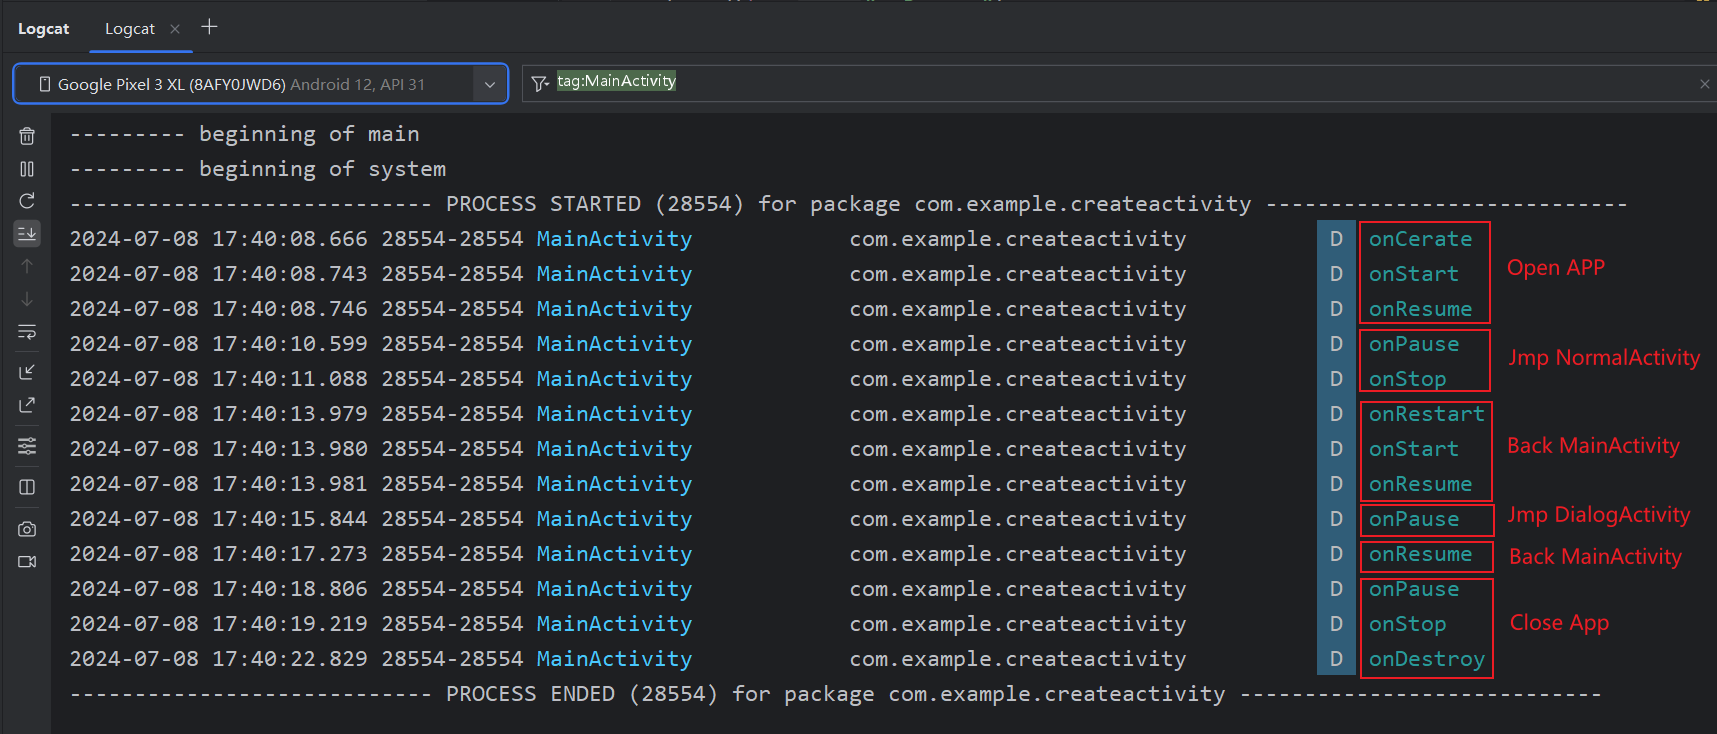Viewport: 1717px width, 734px height.
Task: Jump to next occurrence down arrow
Action: 27,299
